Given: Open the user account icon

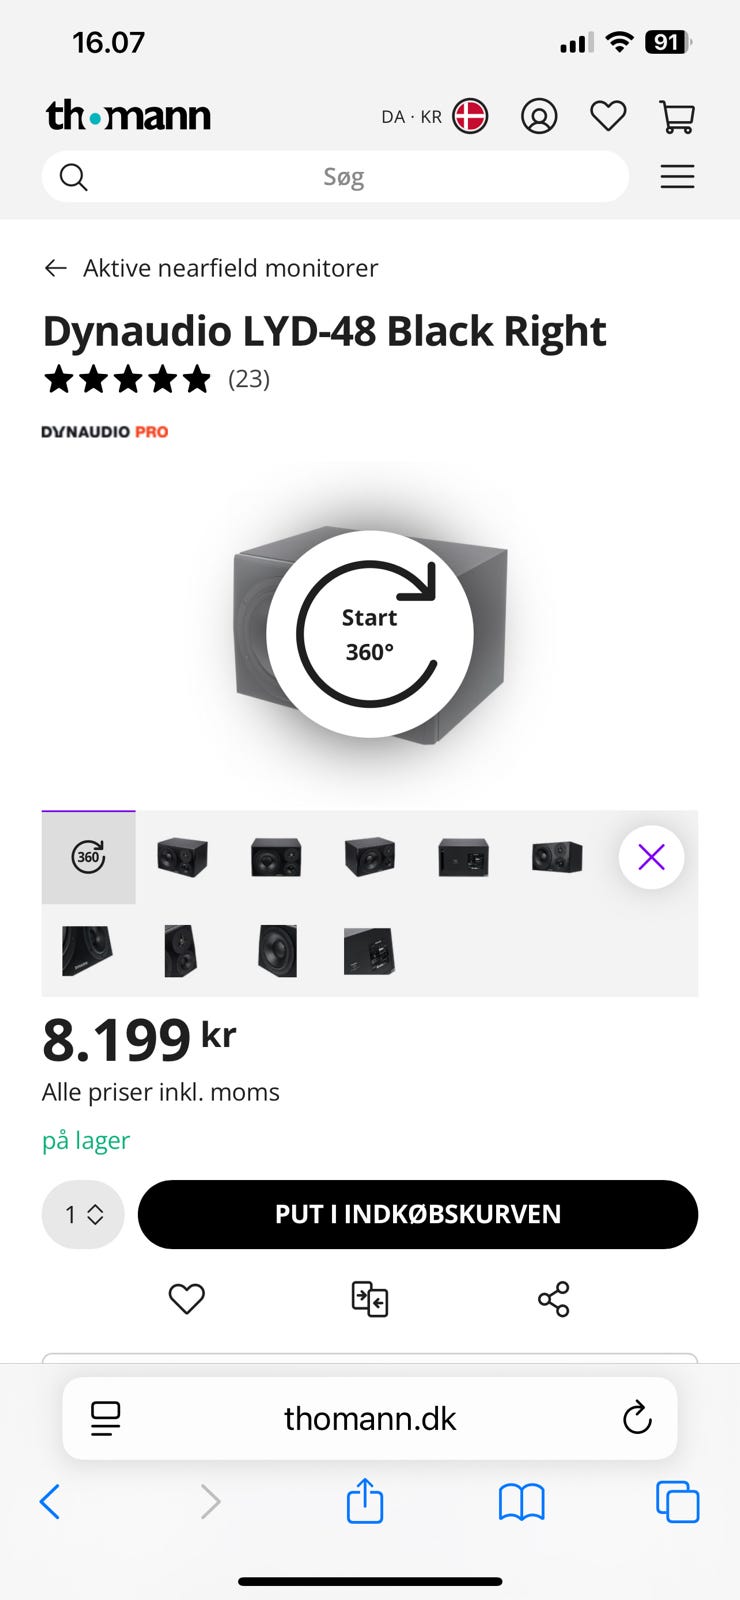Looking at the screenshot, I should pos(539,117).
